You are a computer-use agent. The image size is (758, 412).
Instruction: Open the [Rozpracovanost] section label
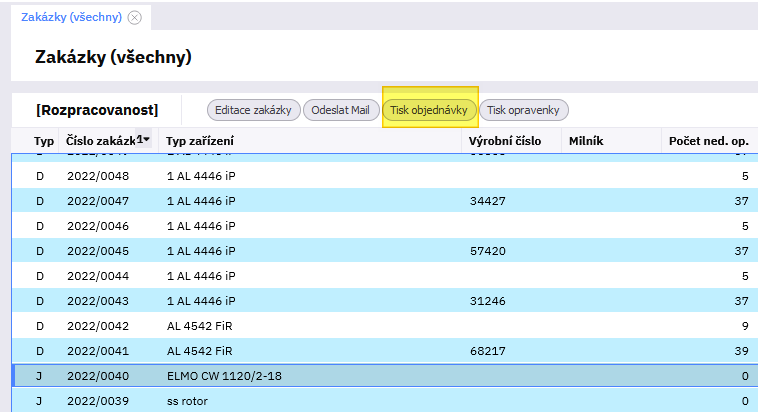point(96,110)
